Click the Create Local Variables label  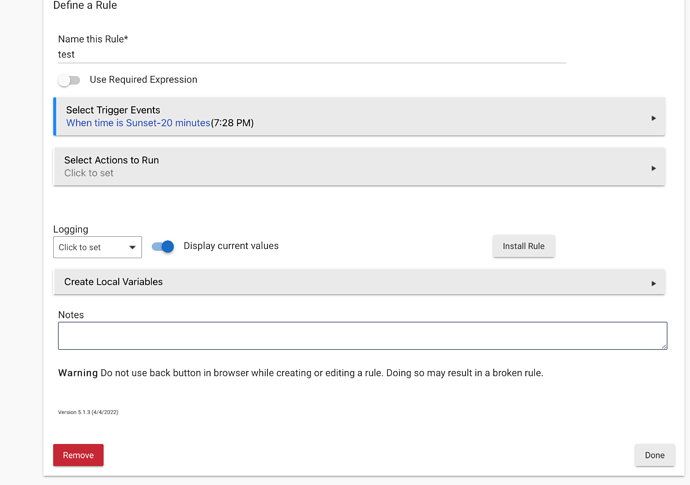[114, 282]
